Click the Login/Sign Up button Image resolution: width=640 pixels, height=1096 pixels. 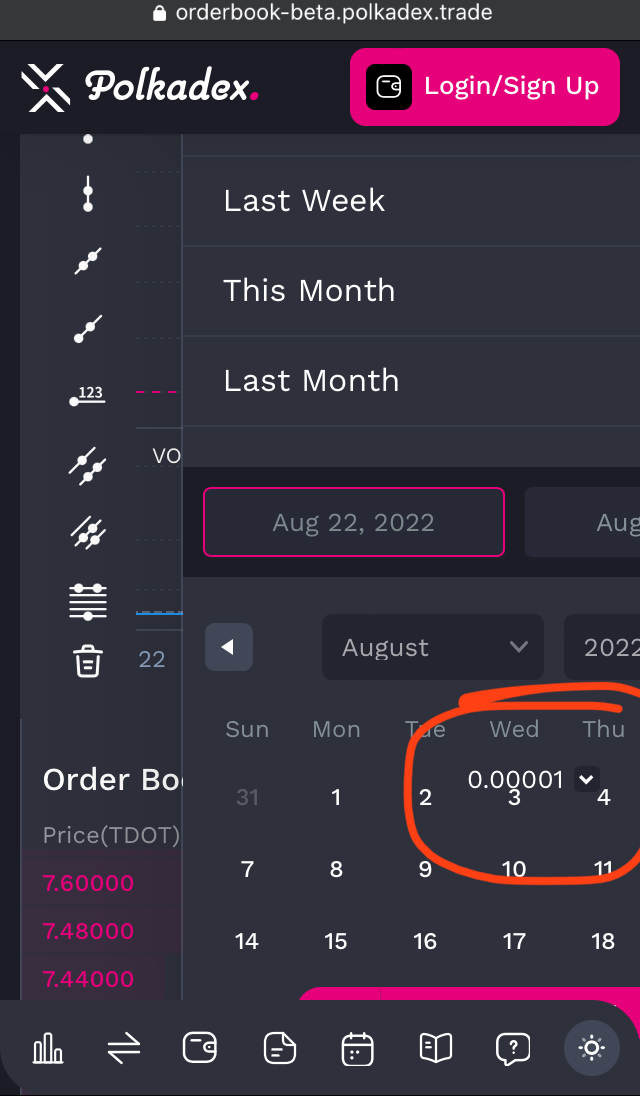coord(484,86)
